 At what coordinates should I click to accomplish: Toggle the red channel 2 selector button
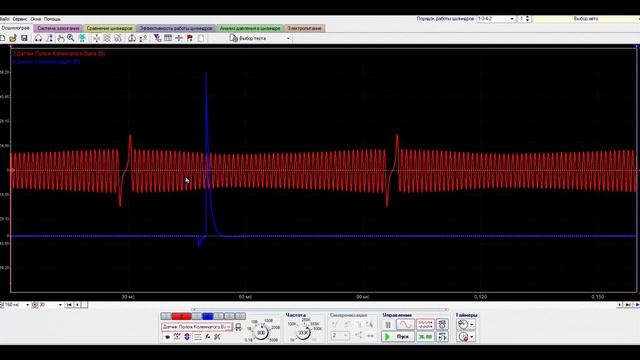pyautogui.click(x=181, y=316)
